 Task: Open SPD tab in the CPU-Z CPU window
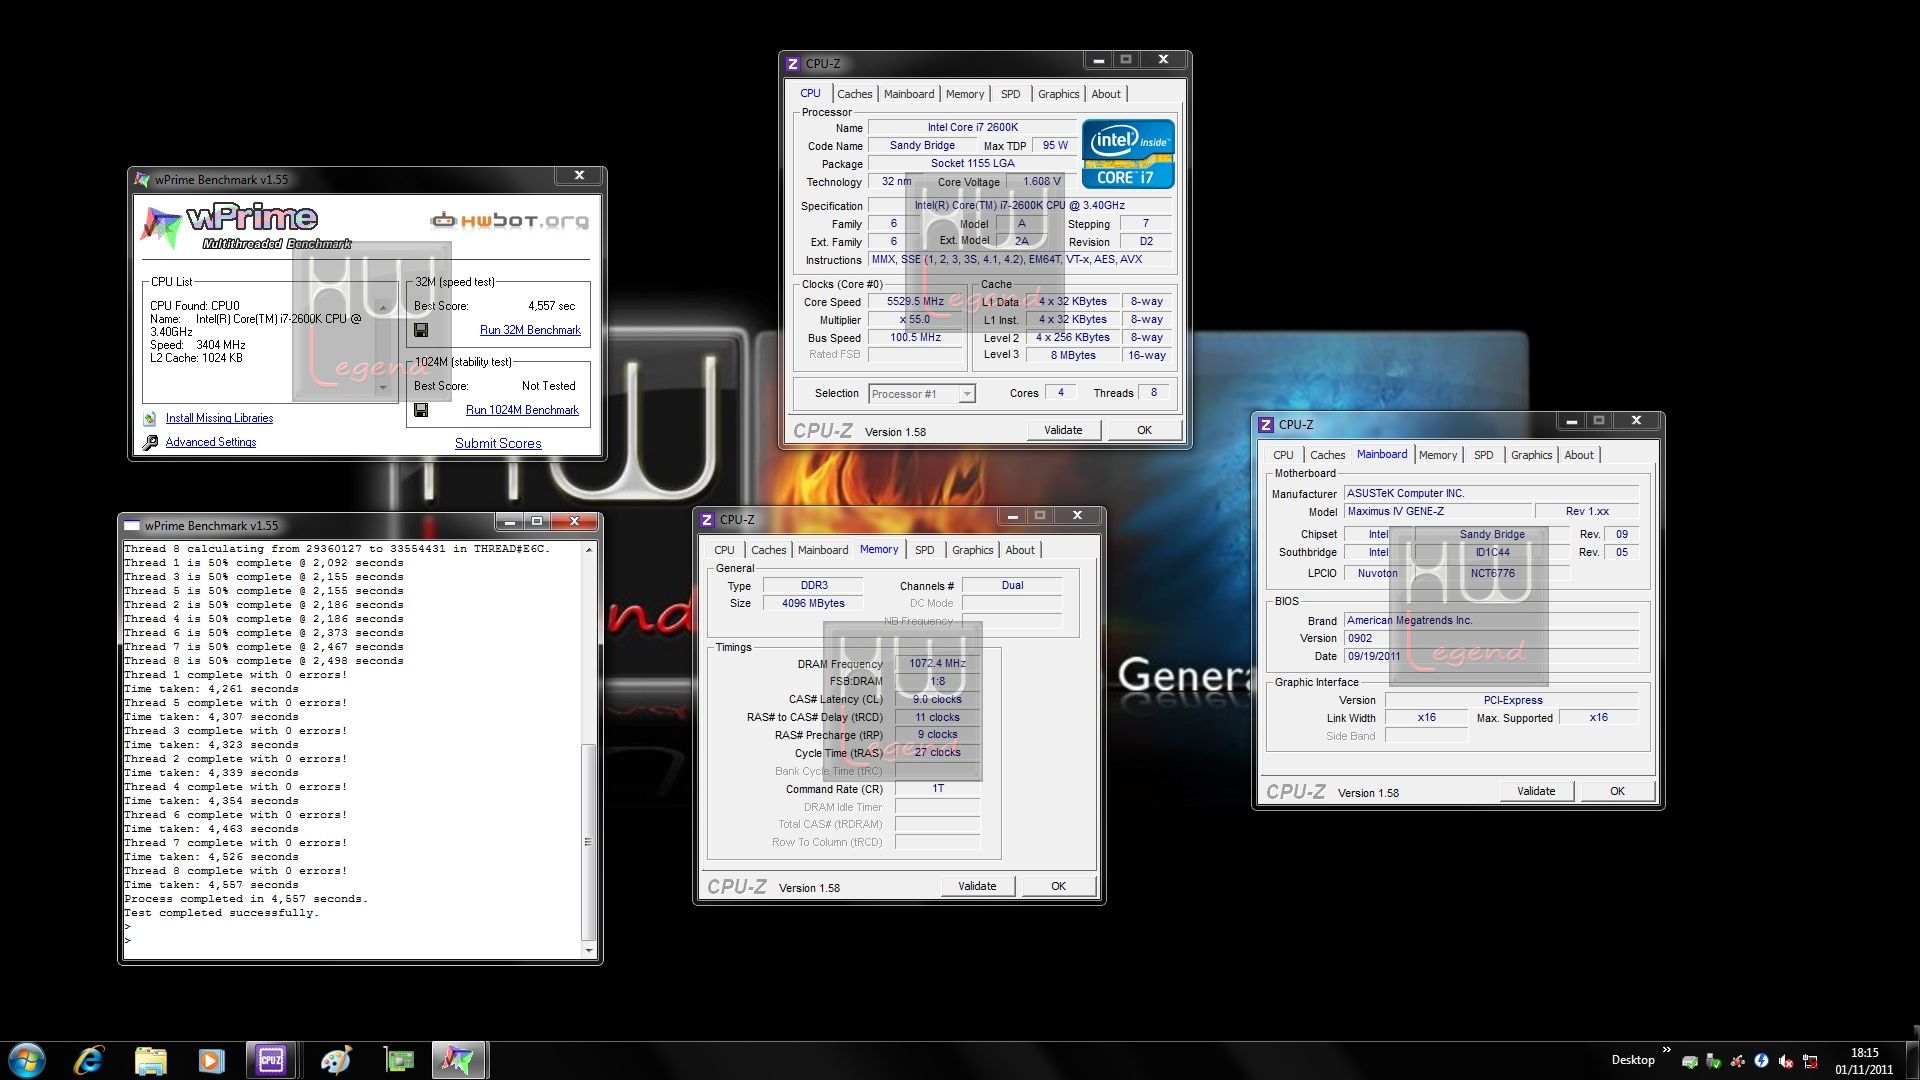[1011, 94]
